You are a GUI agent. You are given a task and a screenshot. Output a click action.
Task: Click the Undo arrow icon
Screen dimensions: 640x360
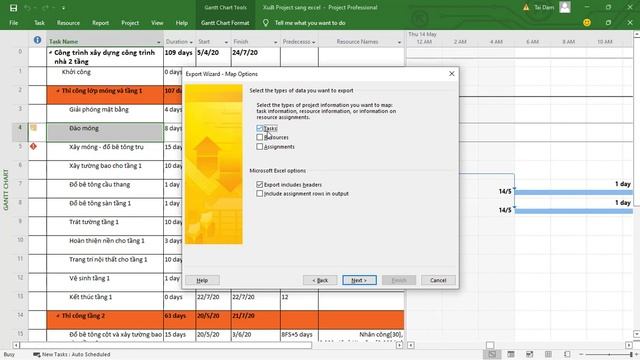coord(27,7)
